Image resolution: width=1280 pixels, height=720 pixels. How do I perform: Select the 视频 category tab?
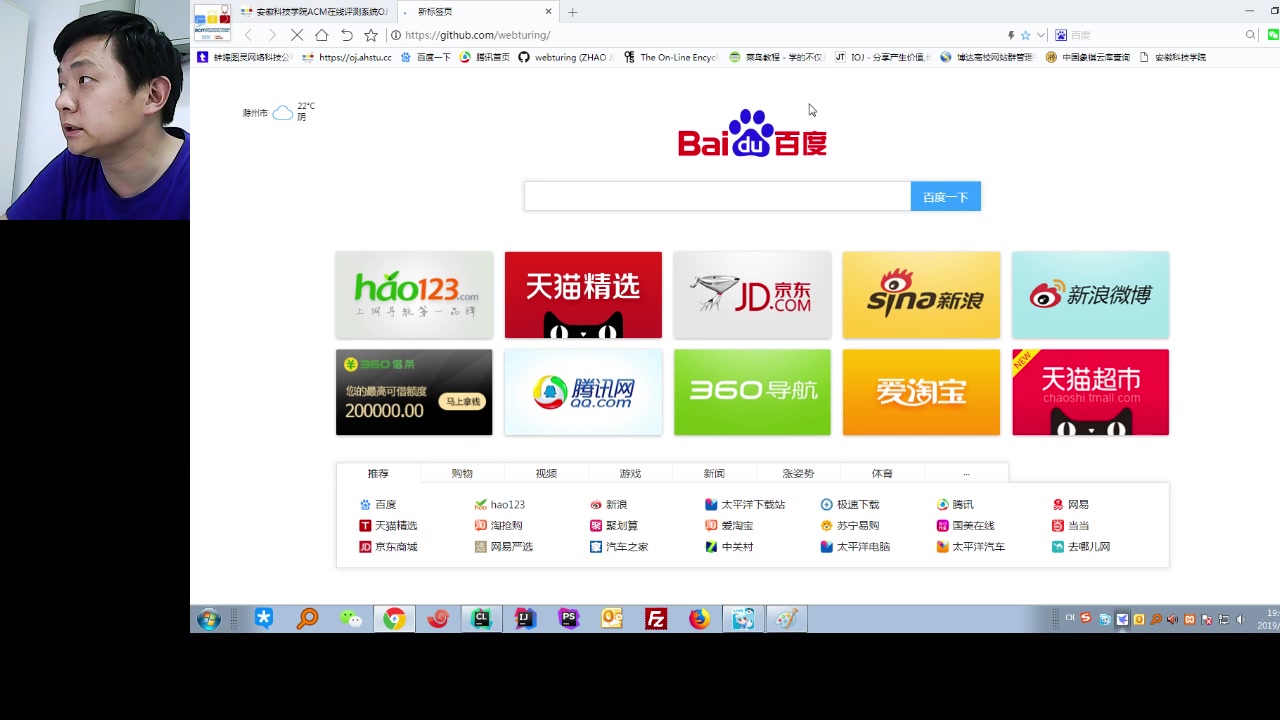[x=546, y=473]
